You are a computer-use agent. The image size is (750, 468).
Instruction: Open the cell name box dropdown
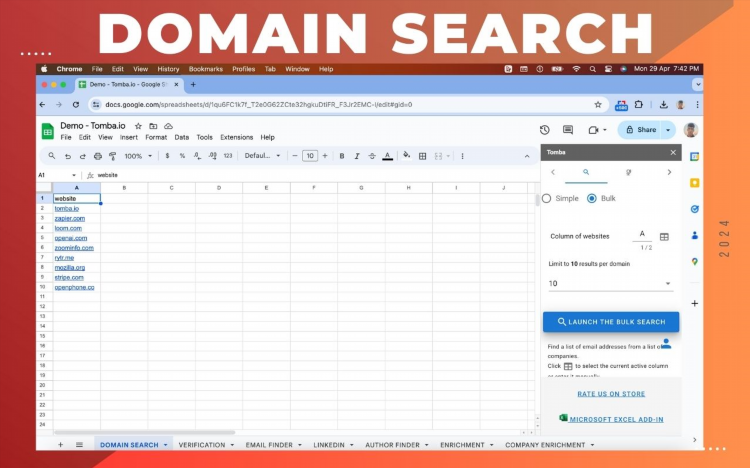click(x=74, y=175)
